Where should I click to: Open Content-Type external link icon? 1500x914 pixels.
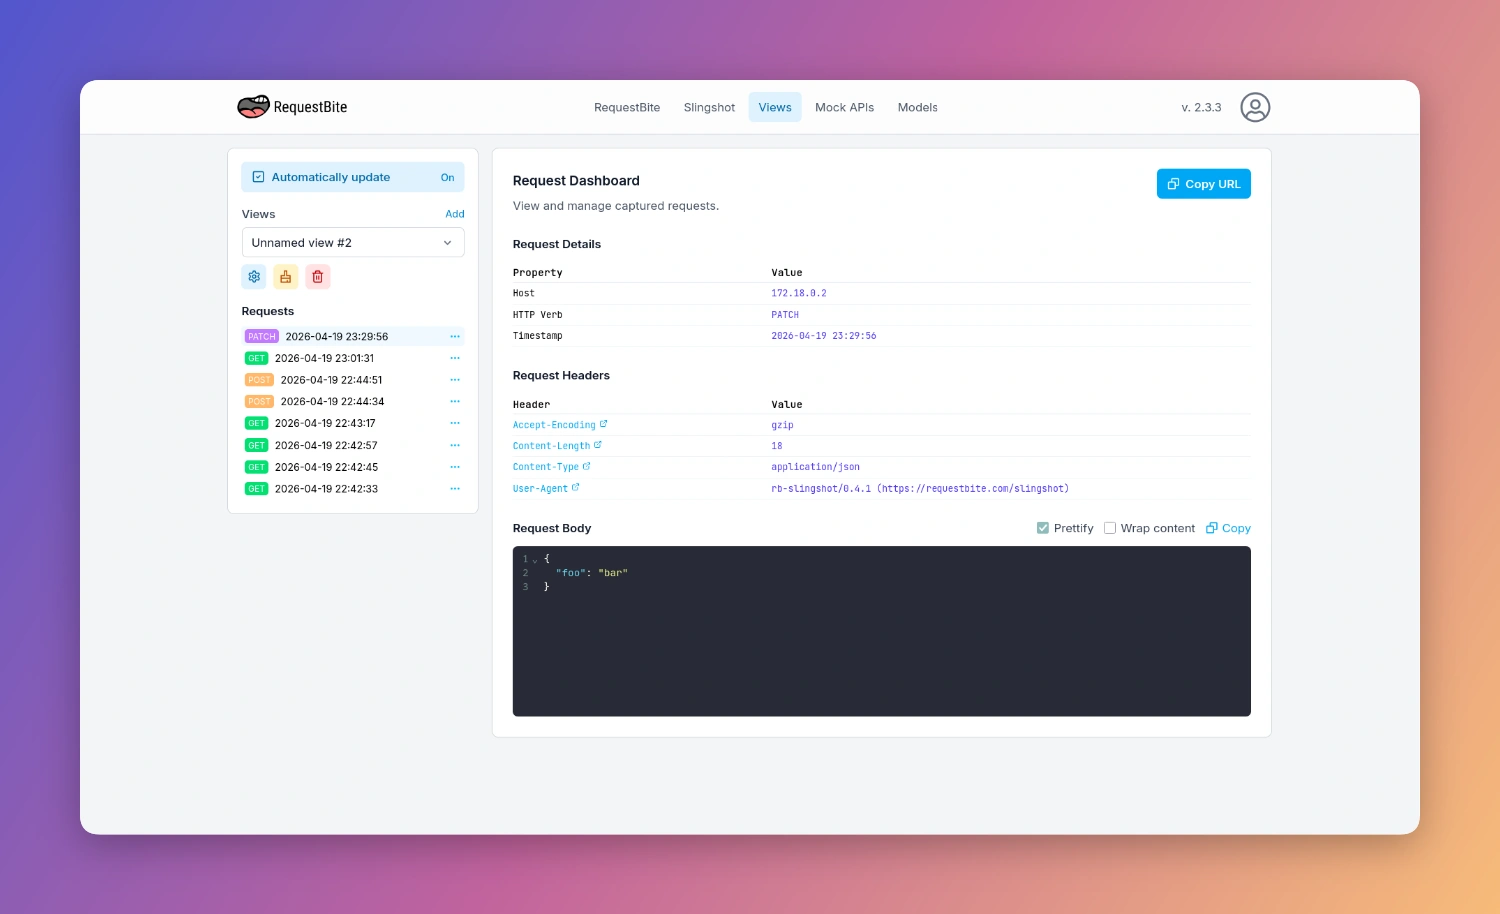tap(587, 466)
